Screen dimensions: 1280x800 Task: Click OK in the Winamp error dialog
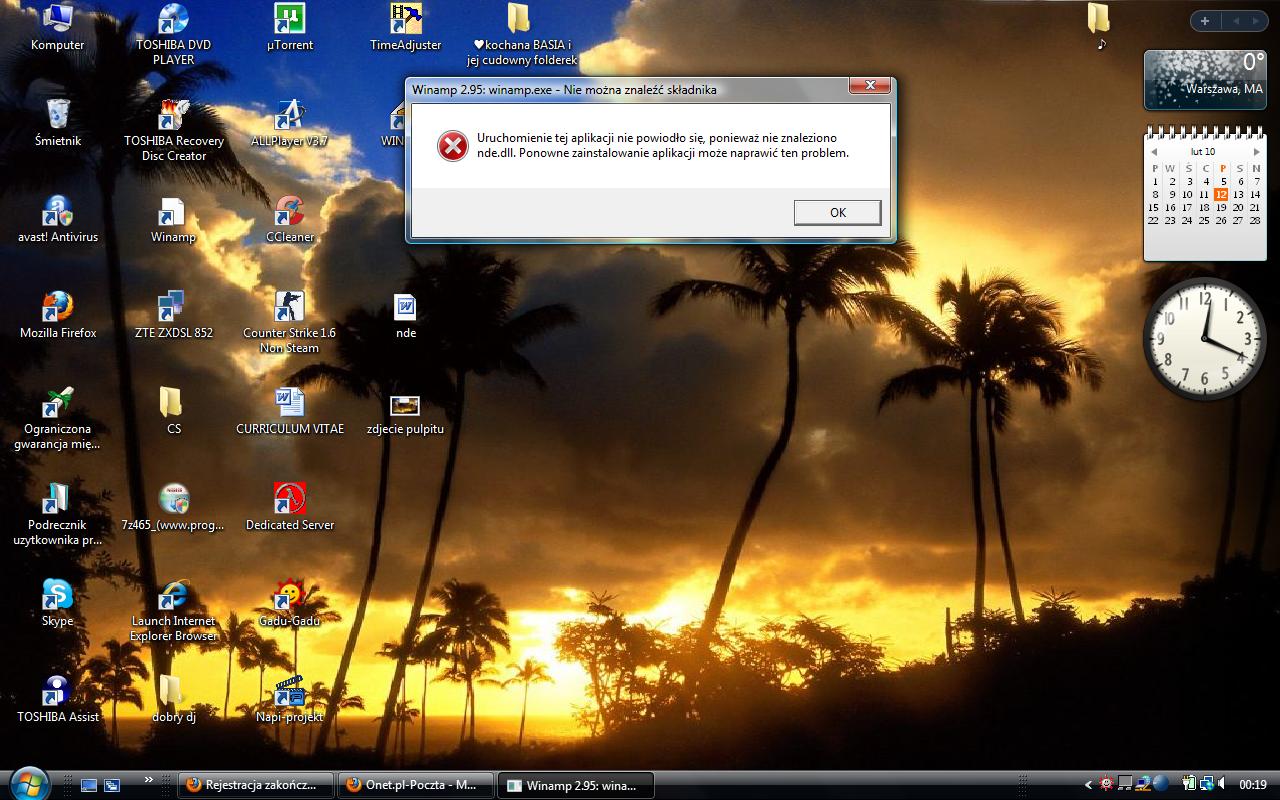click(837, 212)
